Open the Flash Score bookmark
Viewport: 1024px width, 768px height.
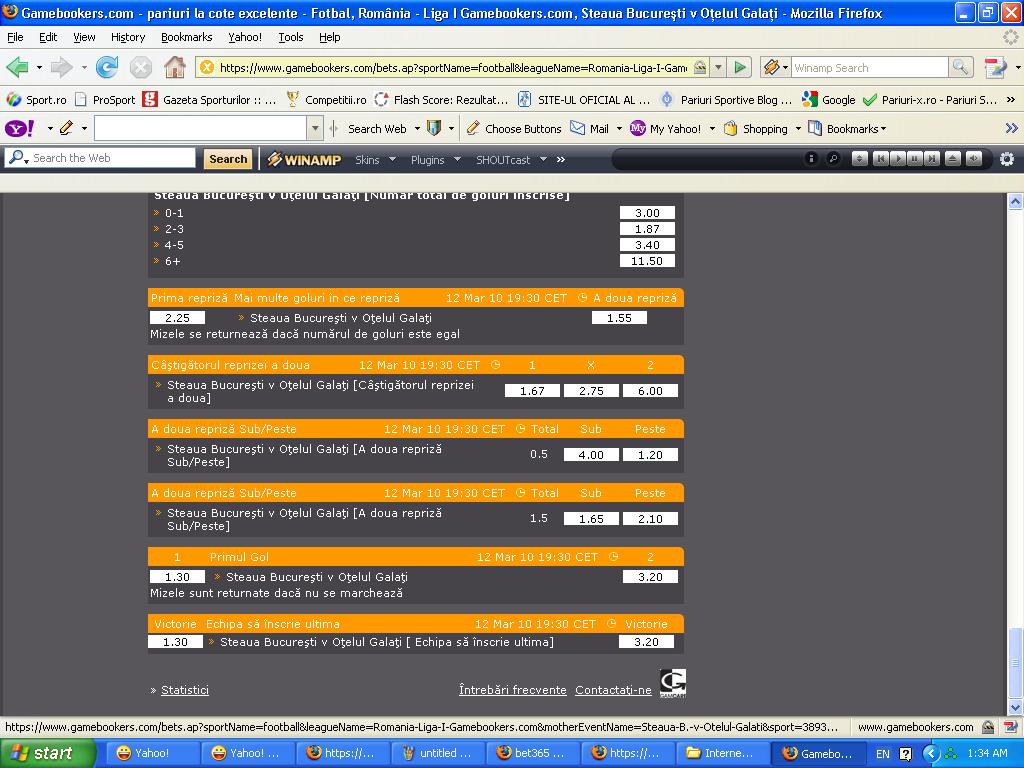(441, 100)
